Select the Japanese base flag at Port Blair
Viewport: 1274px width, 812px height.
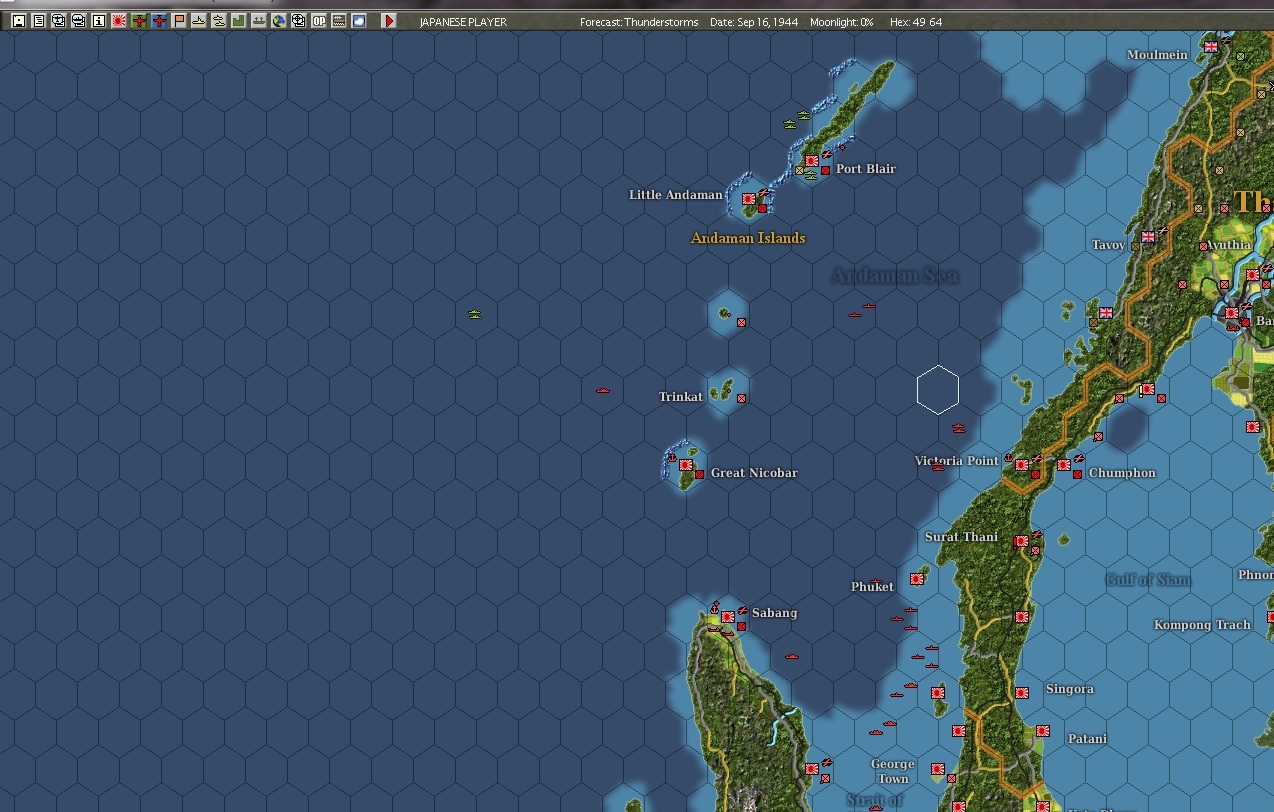click(812, 161)
